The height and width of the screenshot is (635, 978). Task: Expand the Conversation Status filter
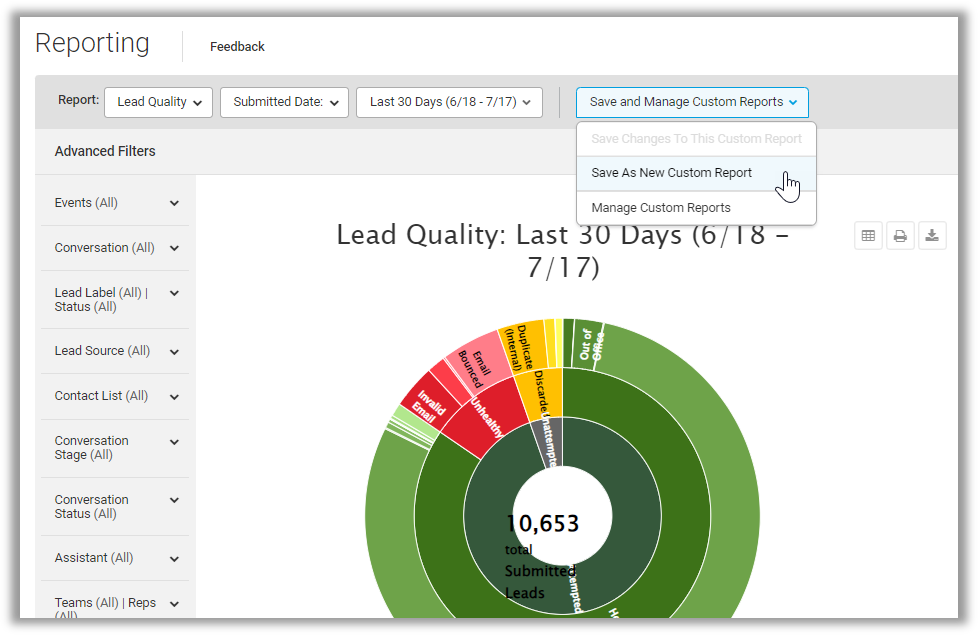click(x=115, y=507)
